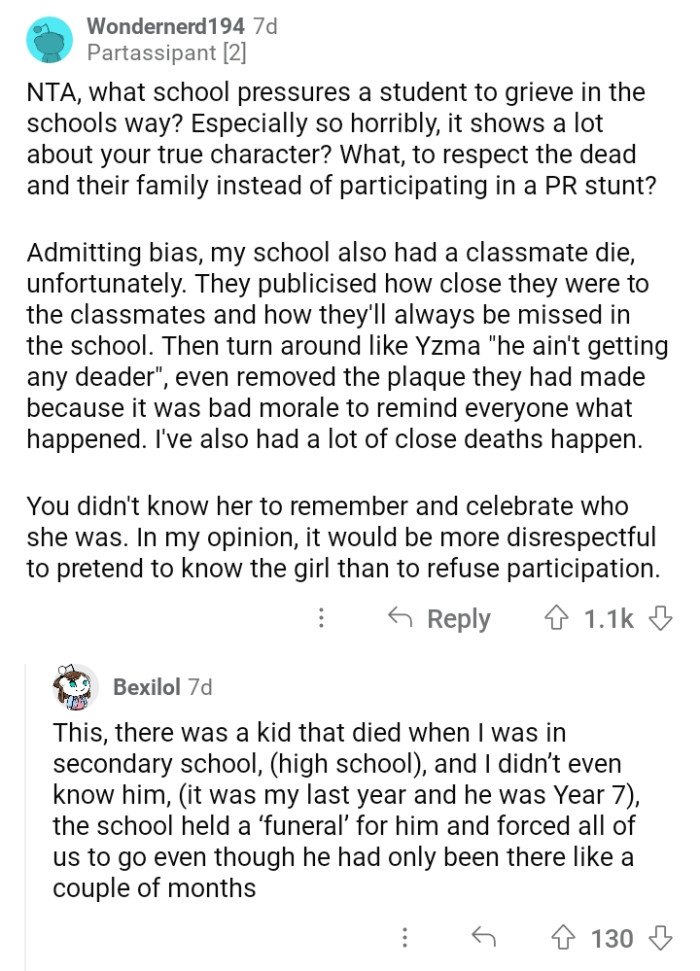This screenshot has height=971, width=700.
Task: Open Bexilol's profile avatar
Action: pyautogui.click(x=72, y=687)
